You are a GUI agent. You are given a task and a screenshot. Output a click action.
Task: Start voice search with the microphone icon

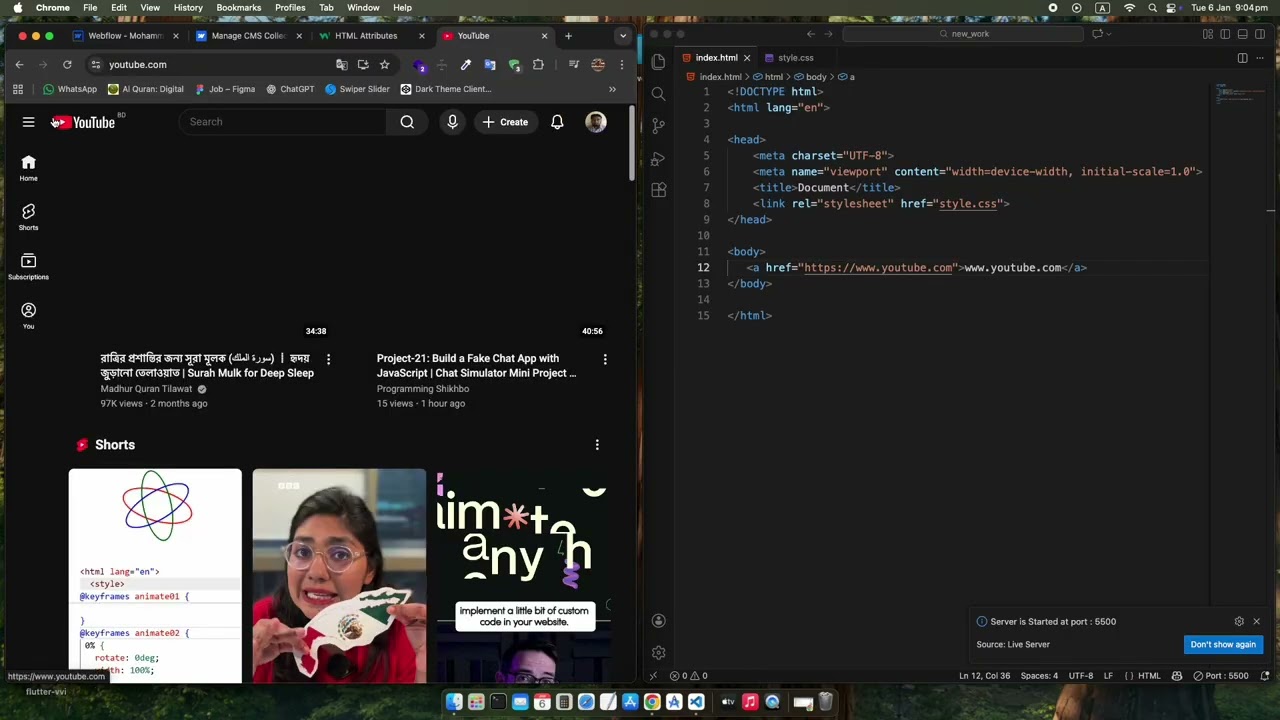tap(452, 122)
